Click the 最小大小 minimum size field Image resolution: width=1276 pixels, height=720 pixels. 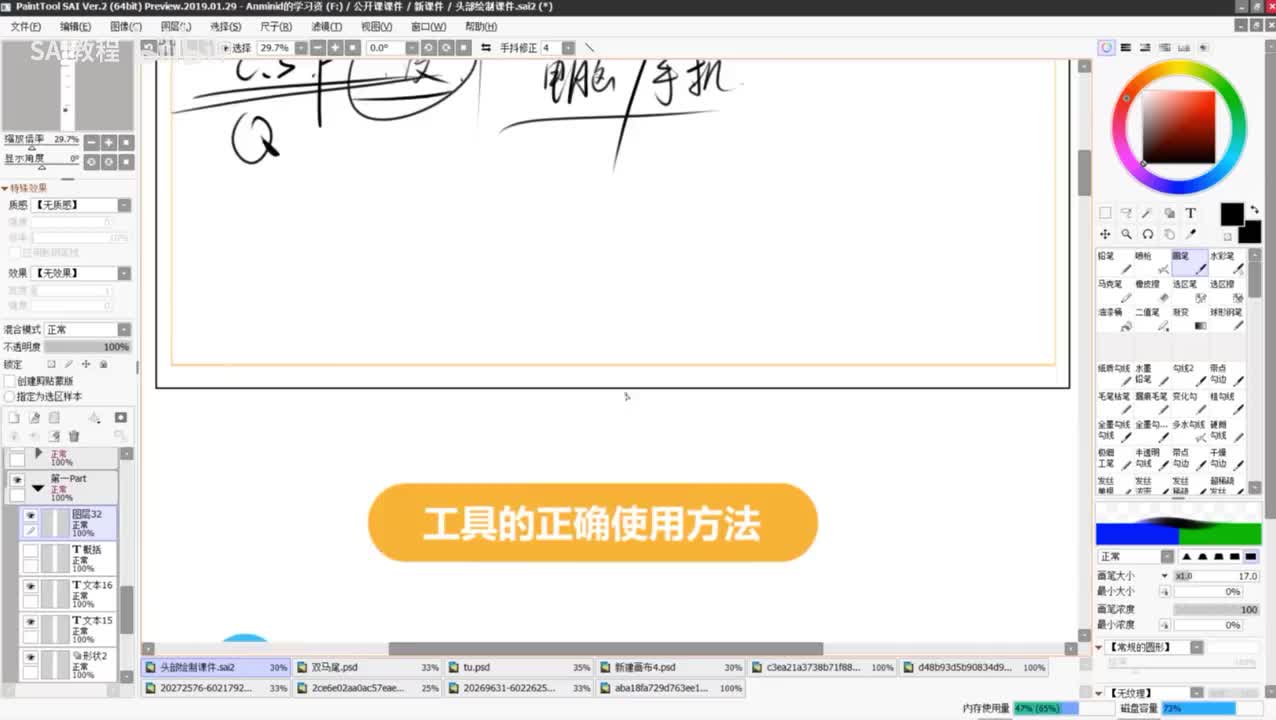1209,592
